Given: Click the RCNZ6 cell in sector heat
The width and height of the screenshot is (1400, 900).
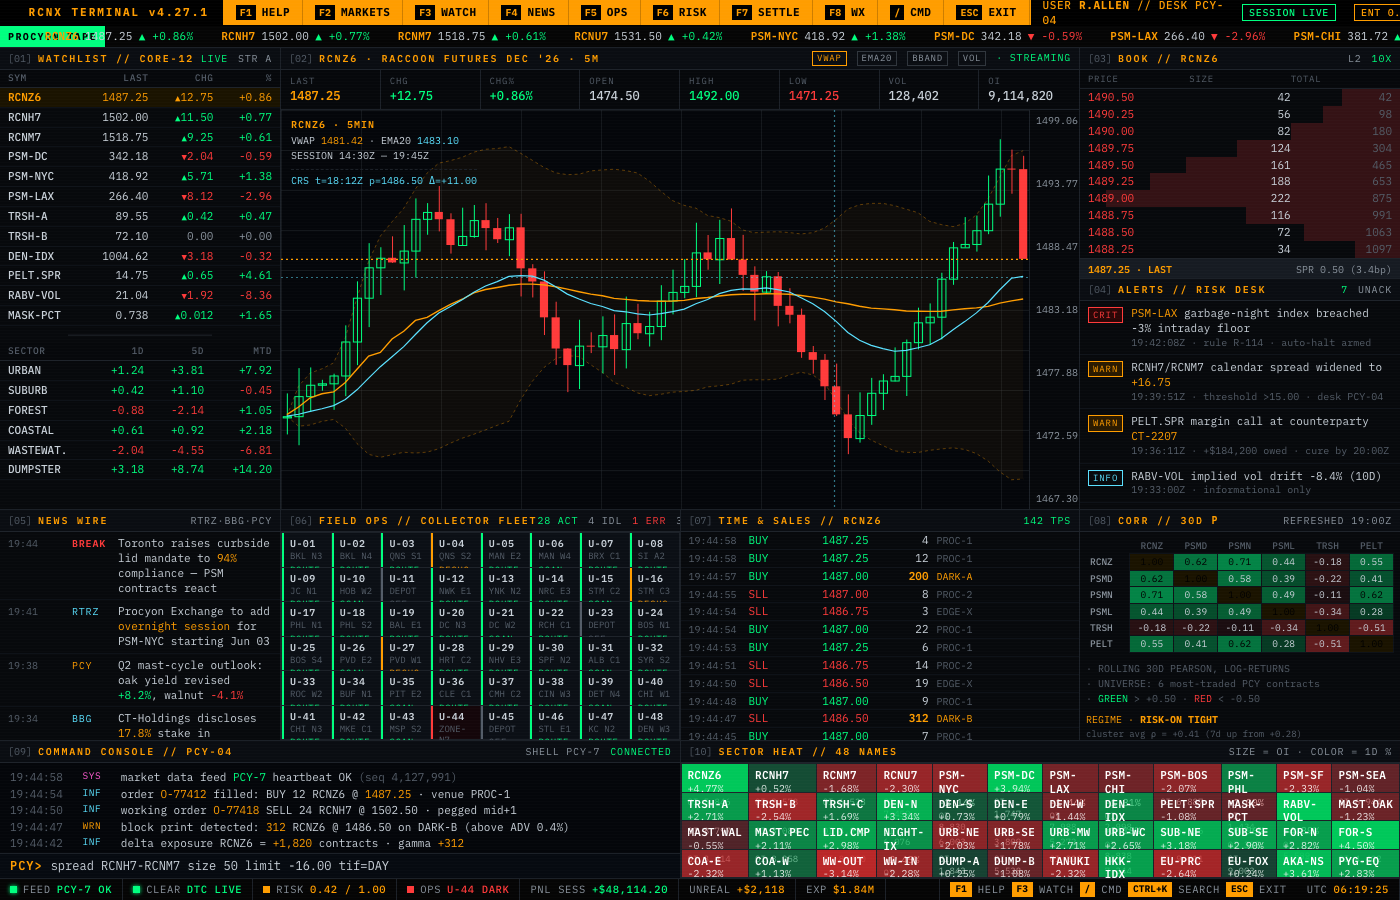Looking at the screenshot, I should [x=715, y=778].
